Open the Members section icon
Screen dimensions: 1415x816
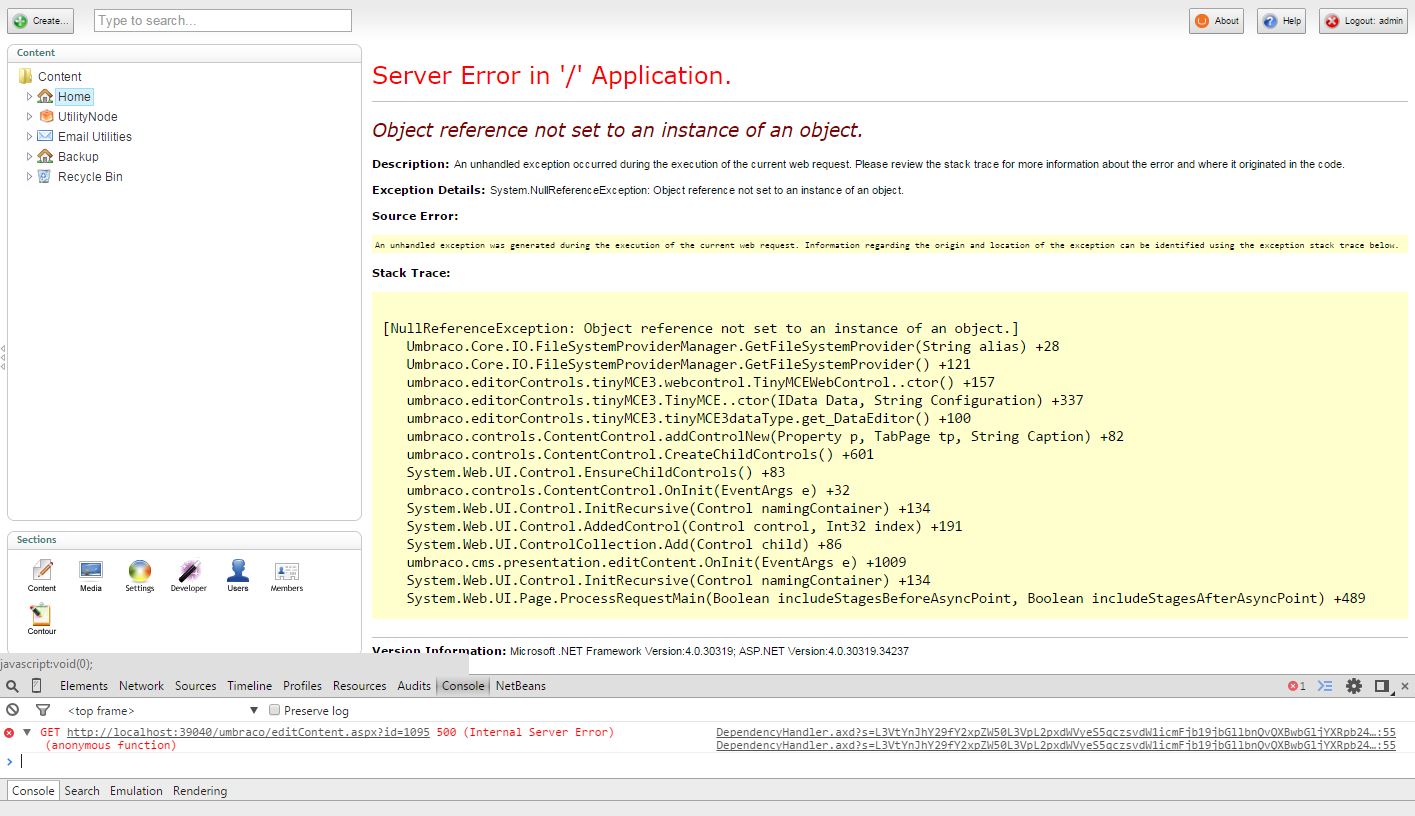287,576
